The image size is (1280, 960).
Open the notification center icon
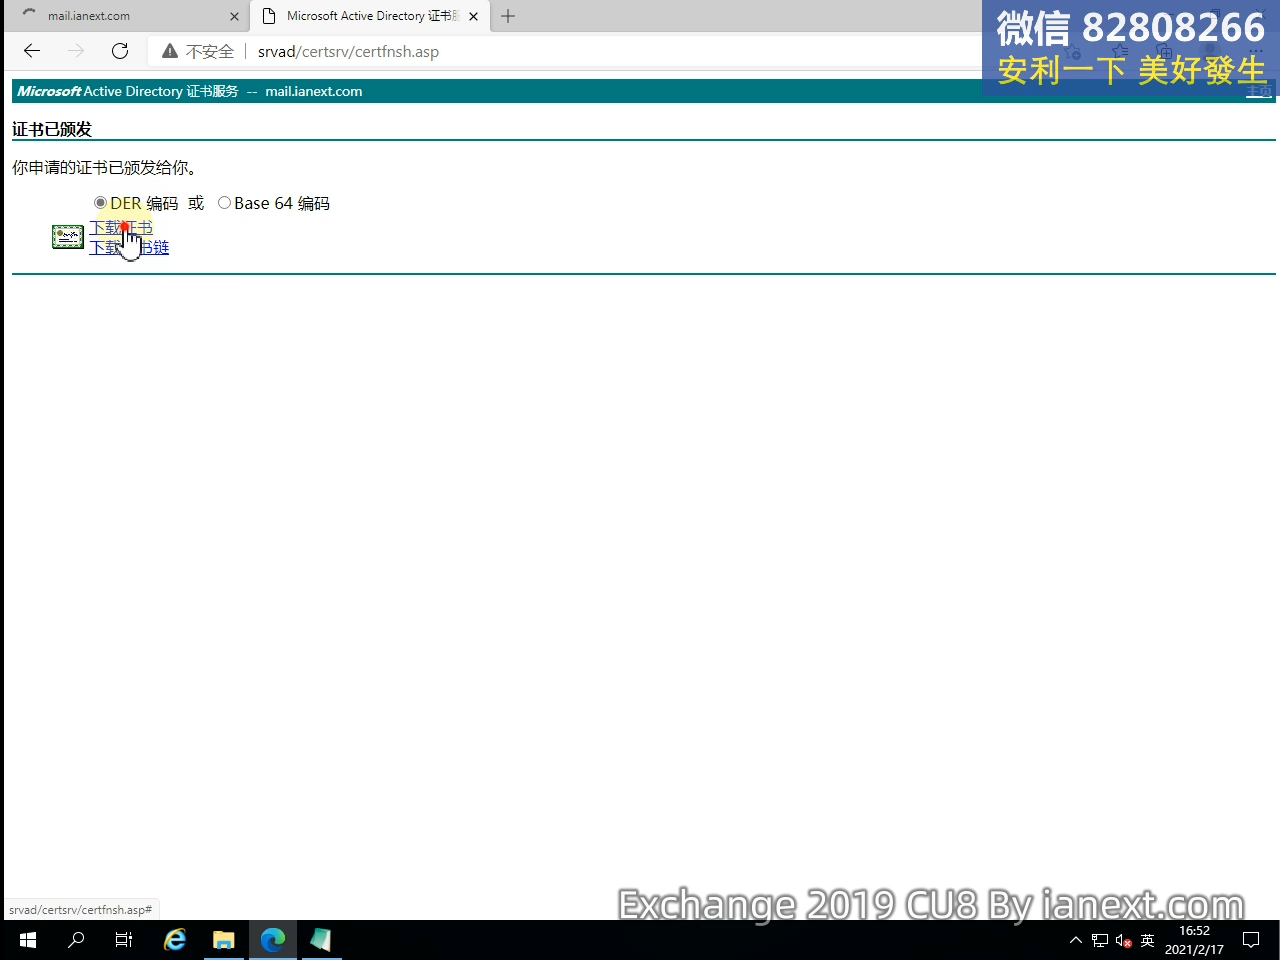click(1251, 940)
